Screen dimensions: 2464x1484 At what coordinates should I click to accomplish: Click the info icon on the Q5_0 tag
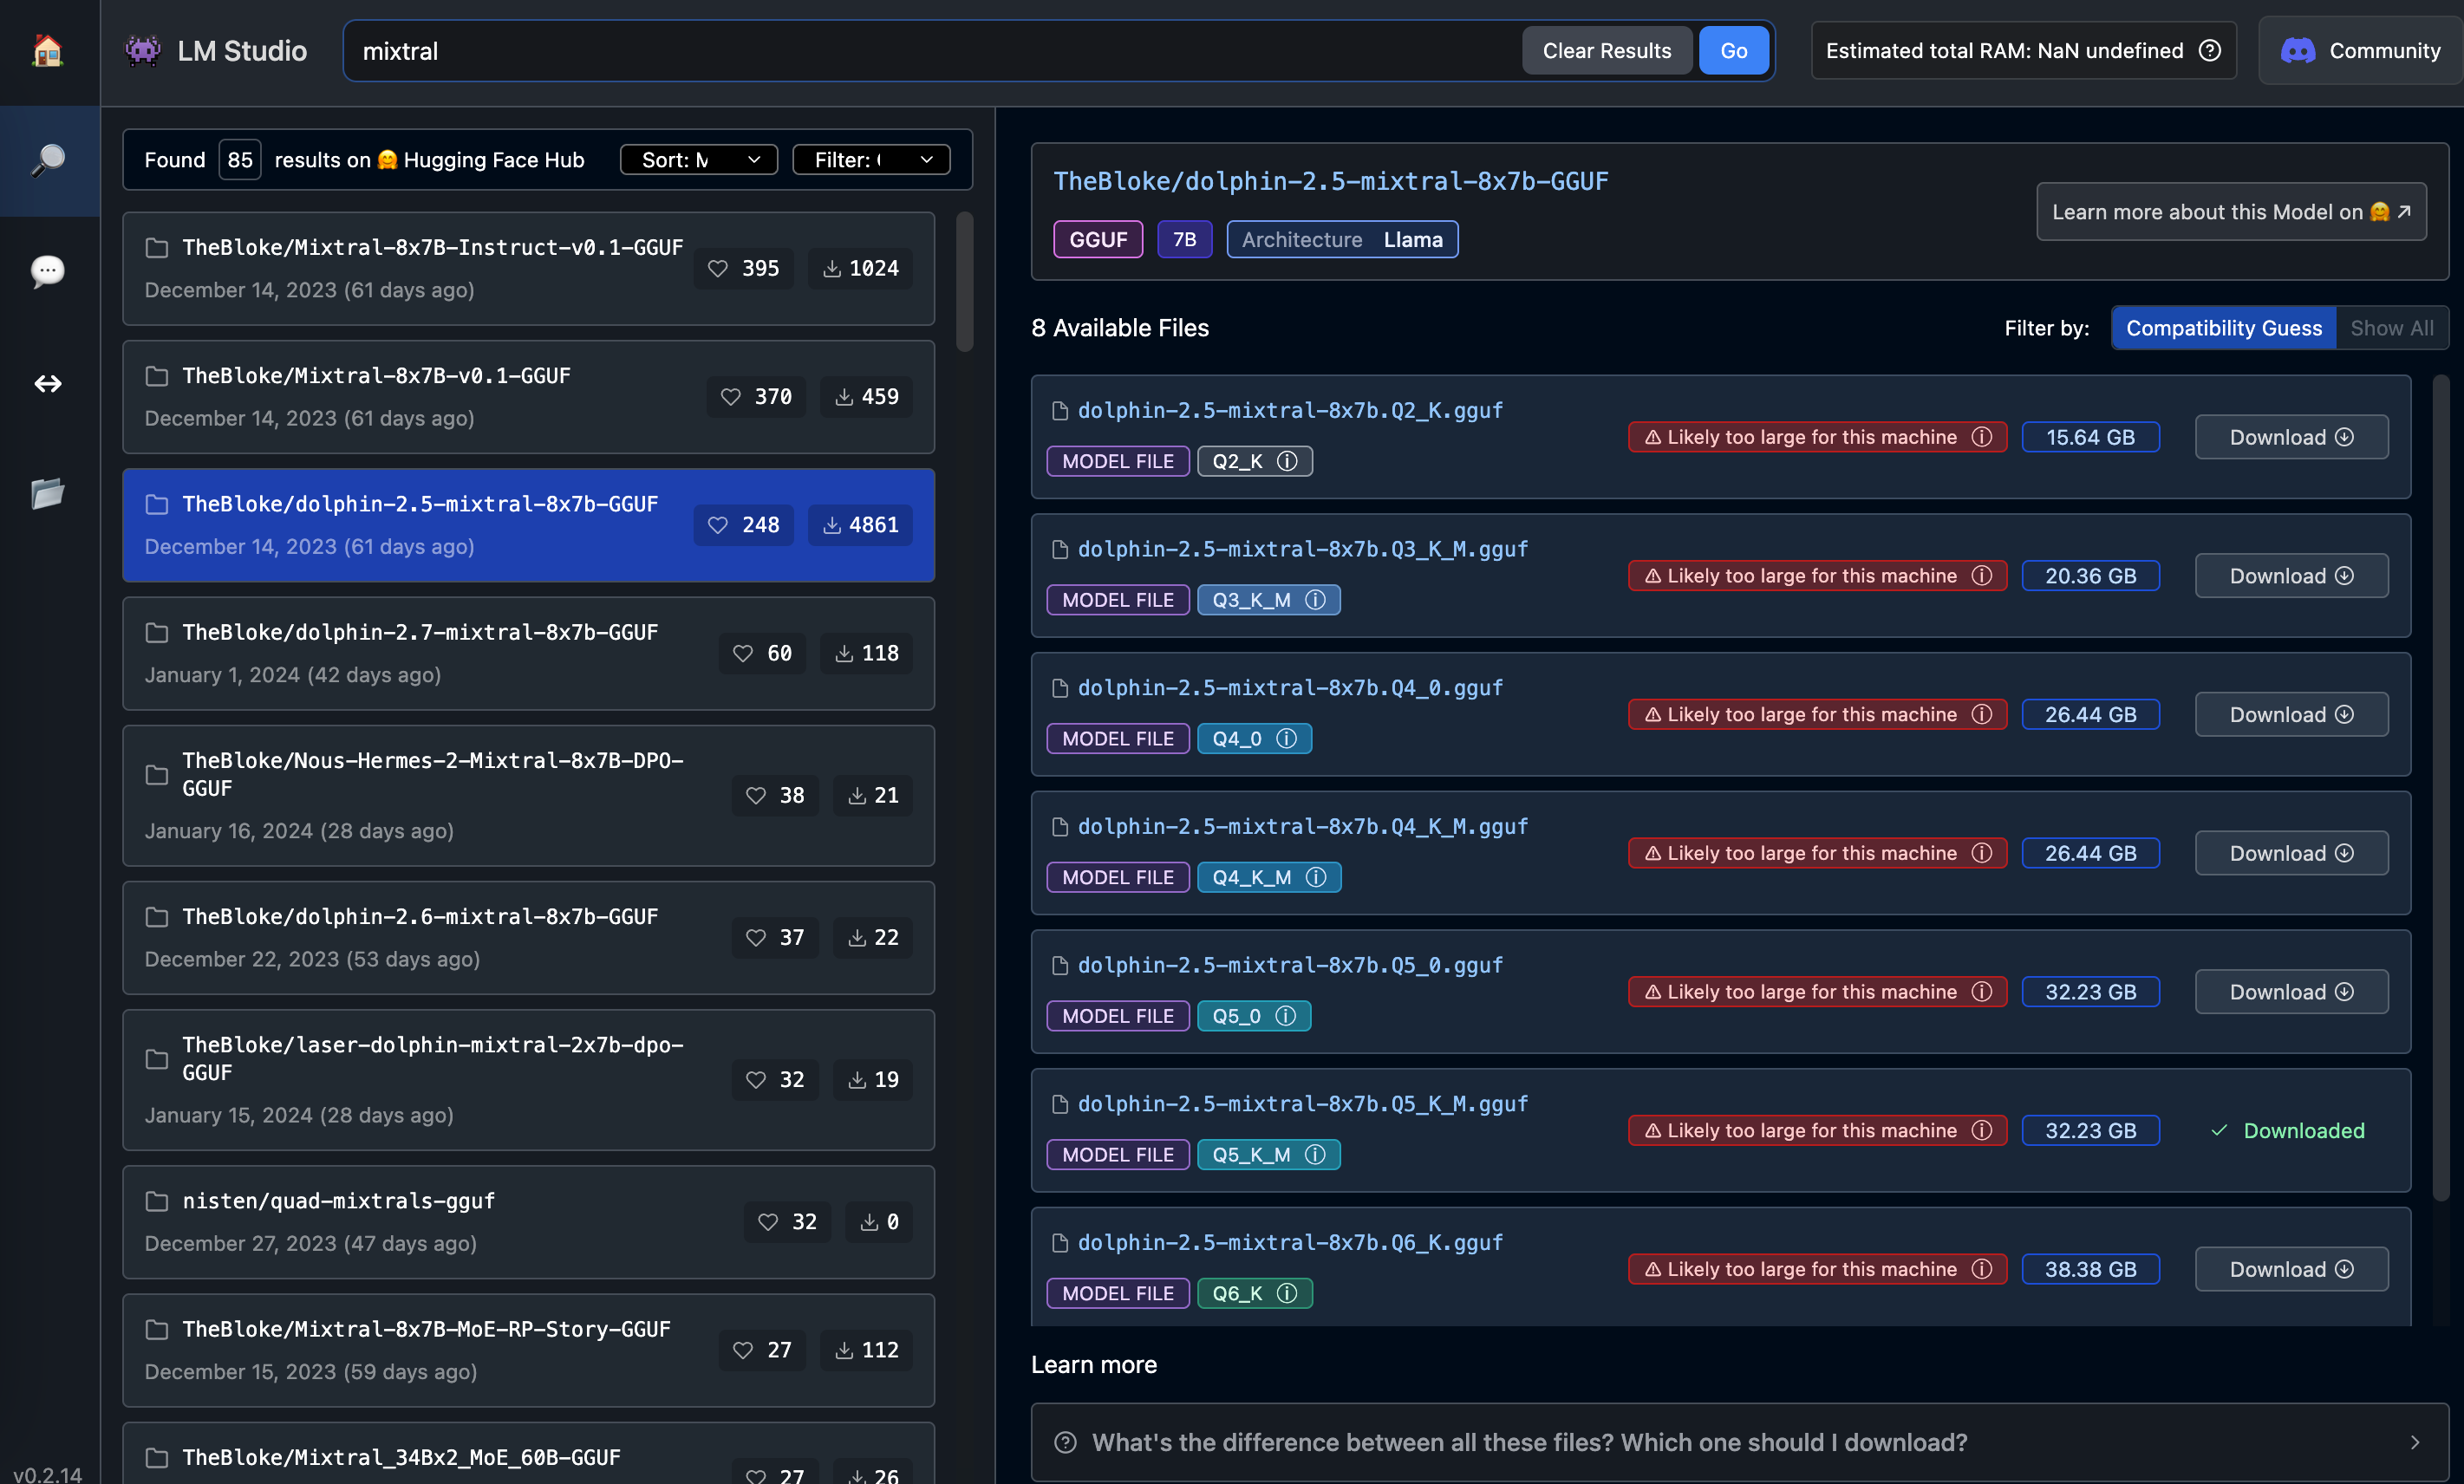point(1287,1015)
